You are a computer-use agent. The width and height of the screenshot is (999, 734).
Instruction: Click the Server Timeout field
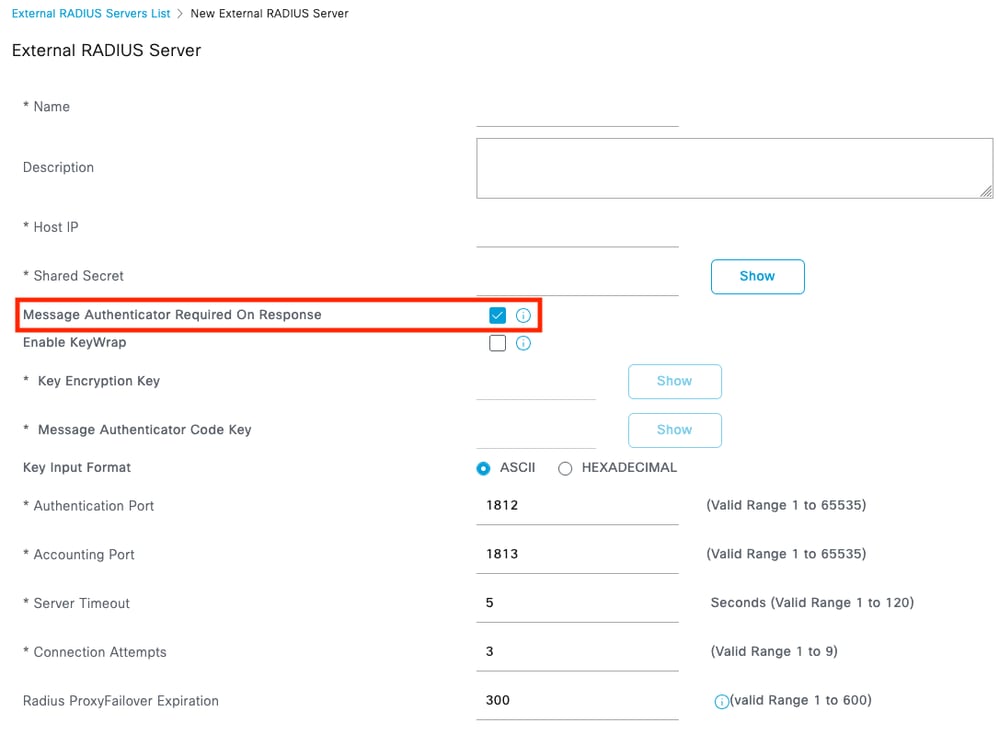tap(577, 604)
